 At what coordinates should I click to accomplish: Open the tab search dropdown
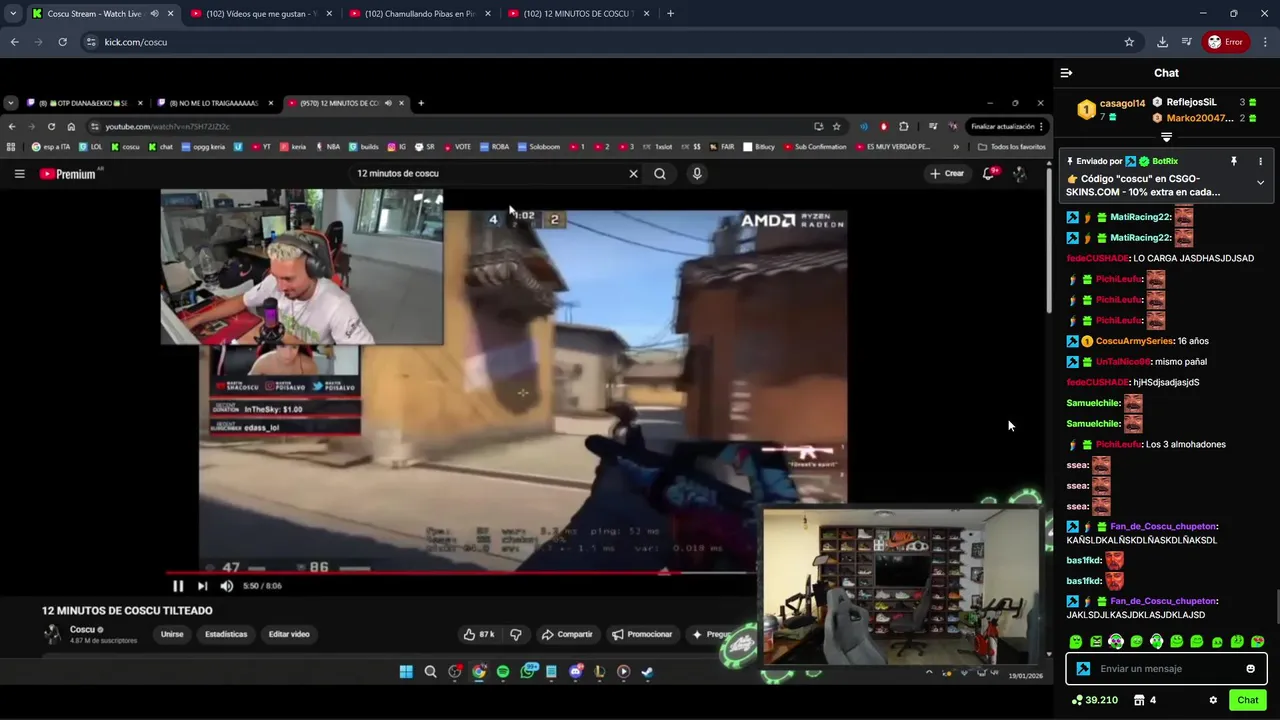12,14
